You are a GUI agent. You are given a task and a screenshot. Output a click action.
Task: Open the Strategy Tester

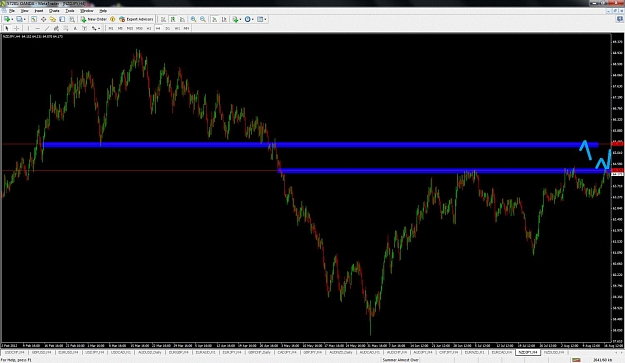(x=72, y=19)
